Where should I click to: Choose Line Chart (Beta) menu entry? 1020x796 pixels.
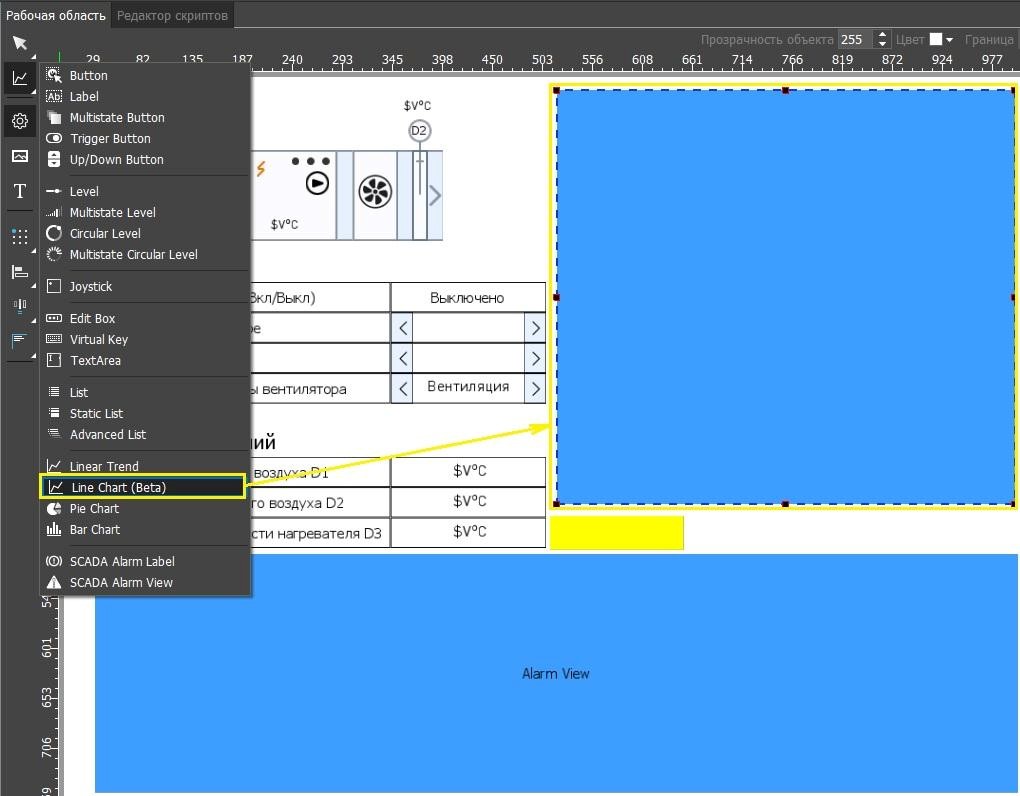(118, 487)
